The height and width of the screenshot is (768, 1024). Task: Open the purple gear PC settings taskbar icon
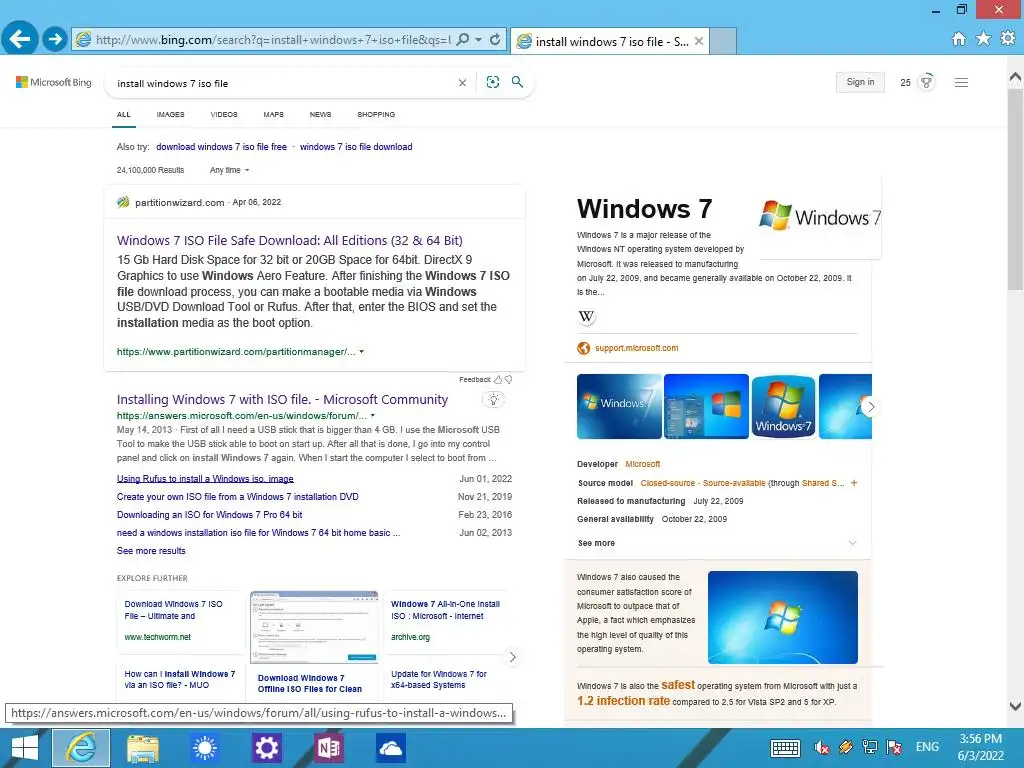tap(266, 748)
